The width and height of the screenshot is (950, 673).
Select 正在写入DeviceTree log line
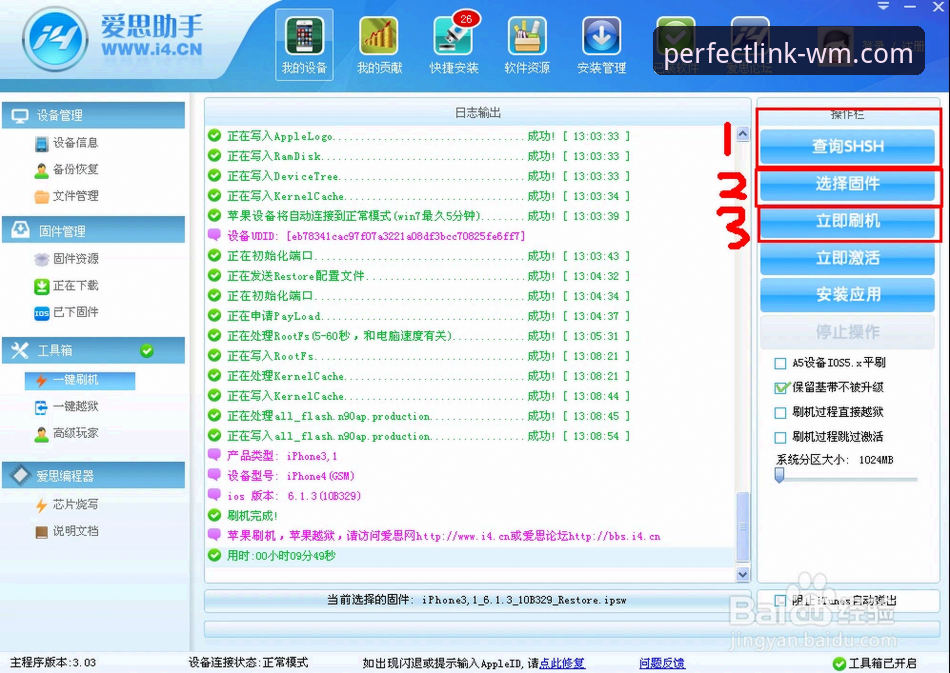pyautogui.click(x=419, y=176)
